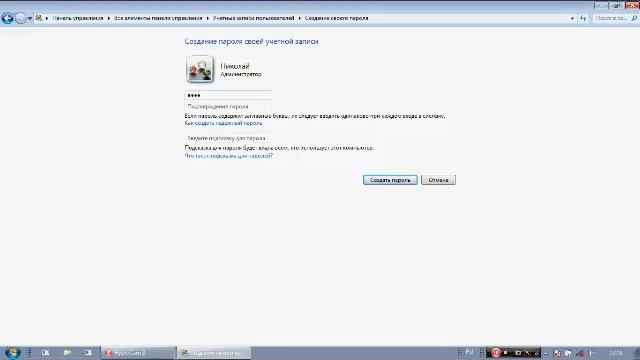
Task: Refresh the page with address bar refresh icon
Action: (x=583, y=18)
